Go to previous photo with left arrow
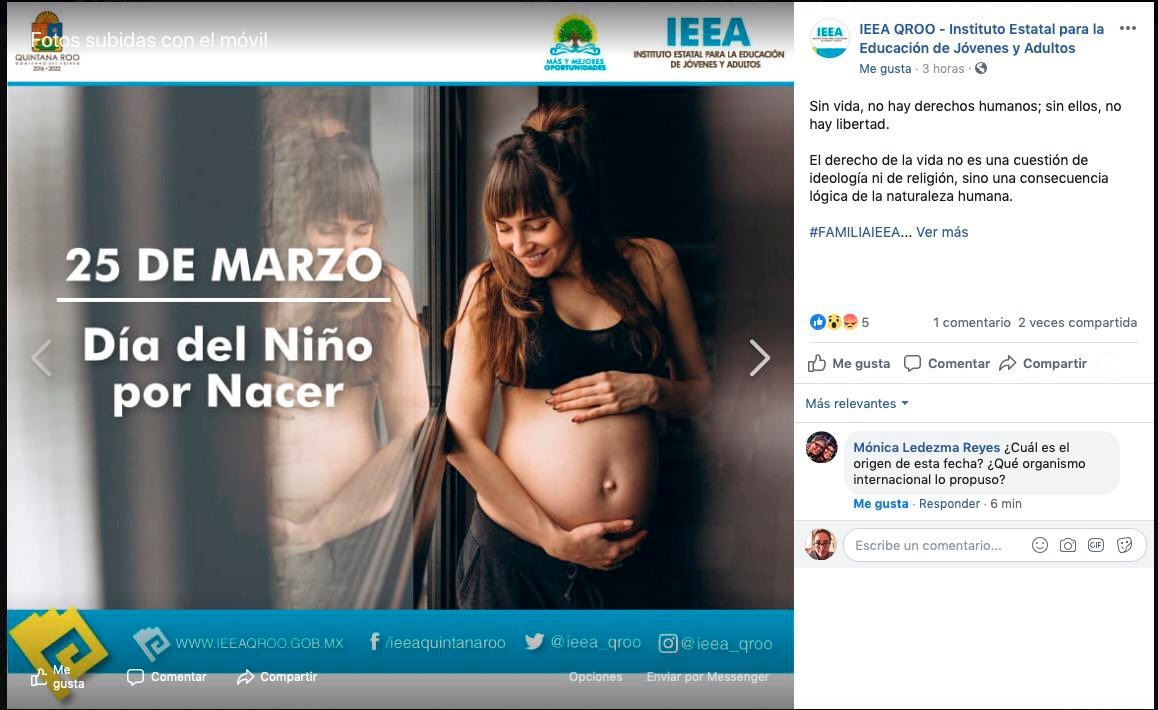This screenshot has width=1158, height=710. 41,358
